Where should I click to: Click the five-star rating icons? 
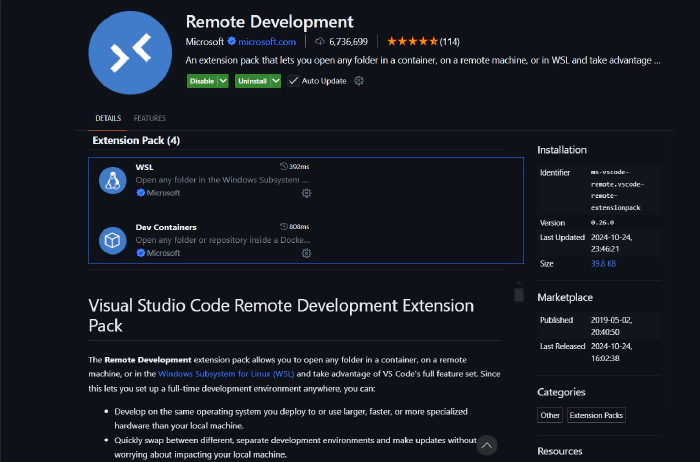pos(411,42)
